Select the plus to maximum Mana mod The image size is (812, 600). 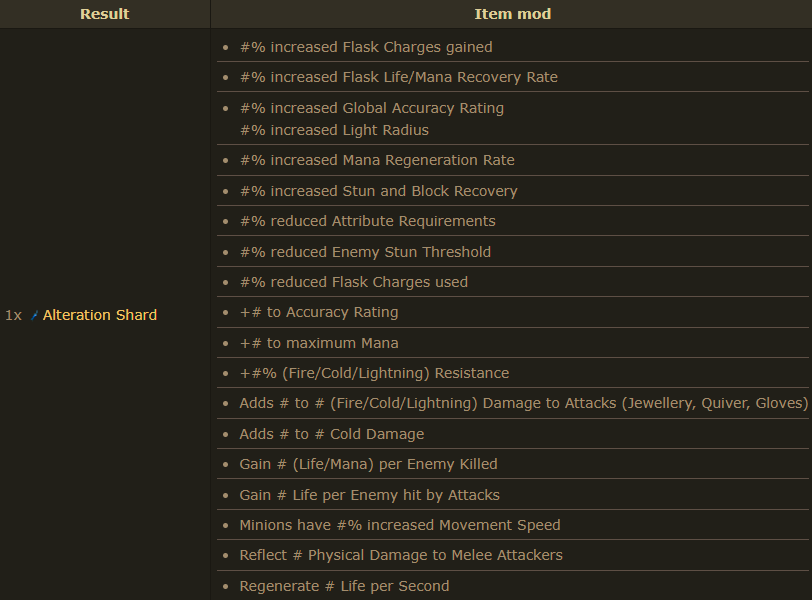point(318,343)
